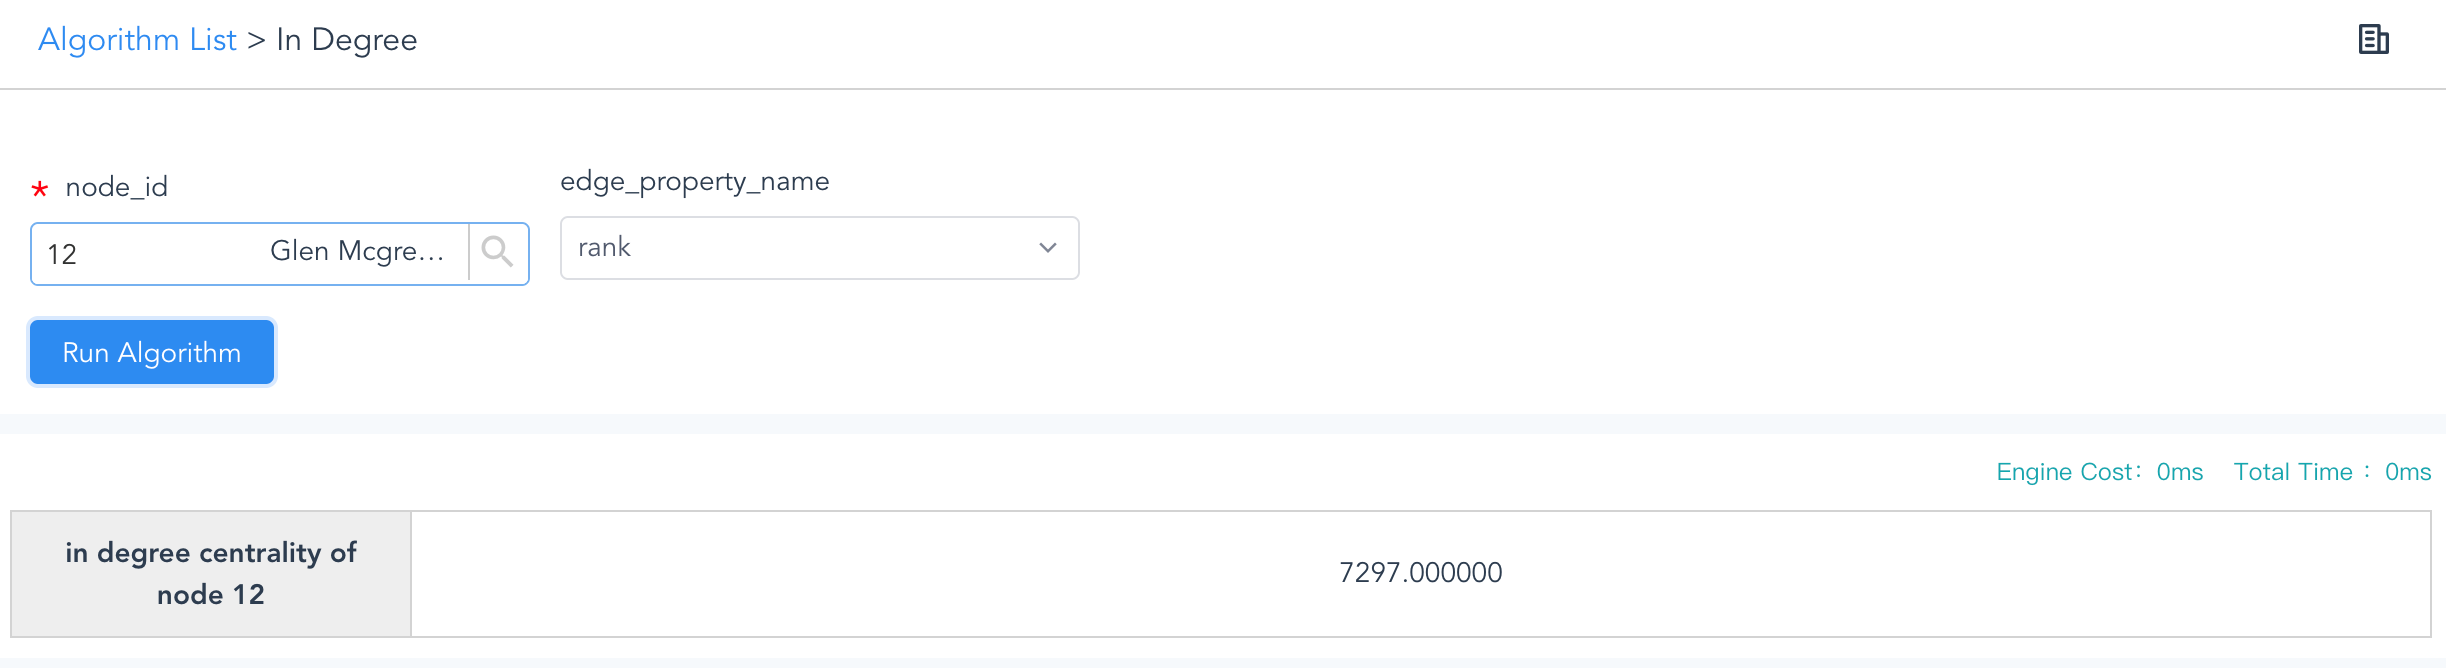Go back to Algorithm List
The width and height of the screenshot is (2446, 668).
pyautogui.click(x=137, y=40)
